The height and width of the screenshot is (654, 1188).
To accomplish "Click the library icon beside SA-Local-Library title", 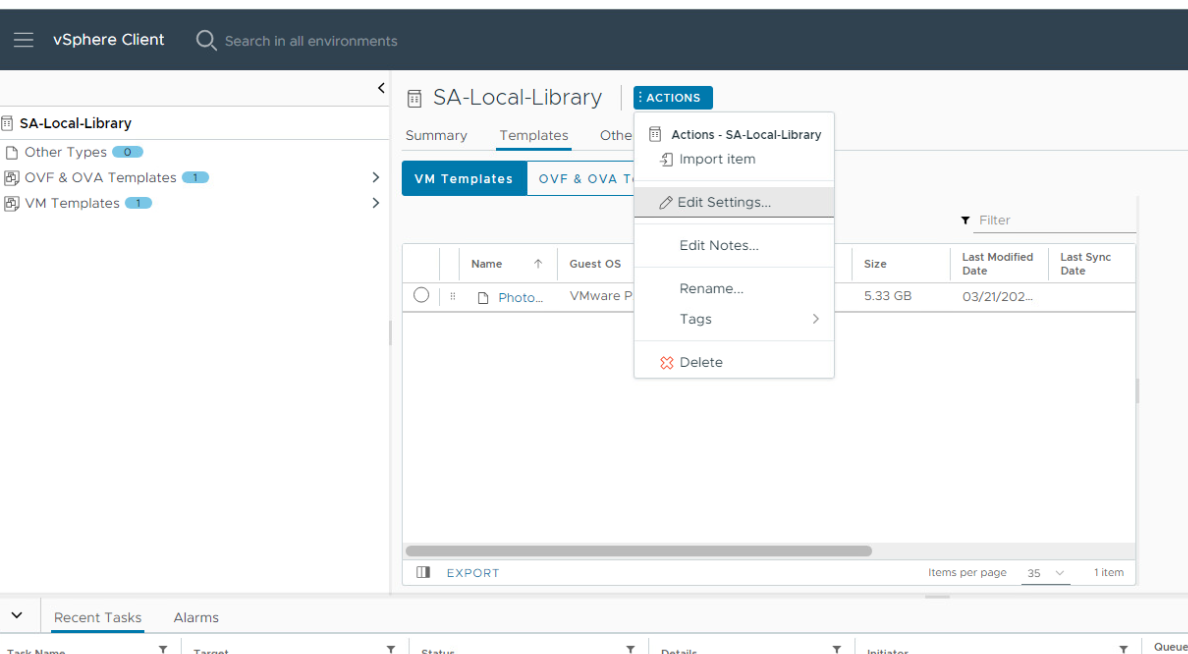I will click(414, 98).
